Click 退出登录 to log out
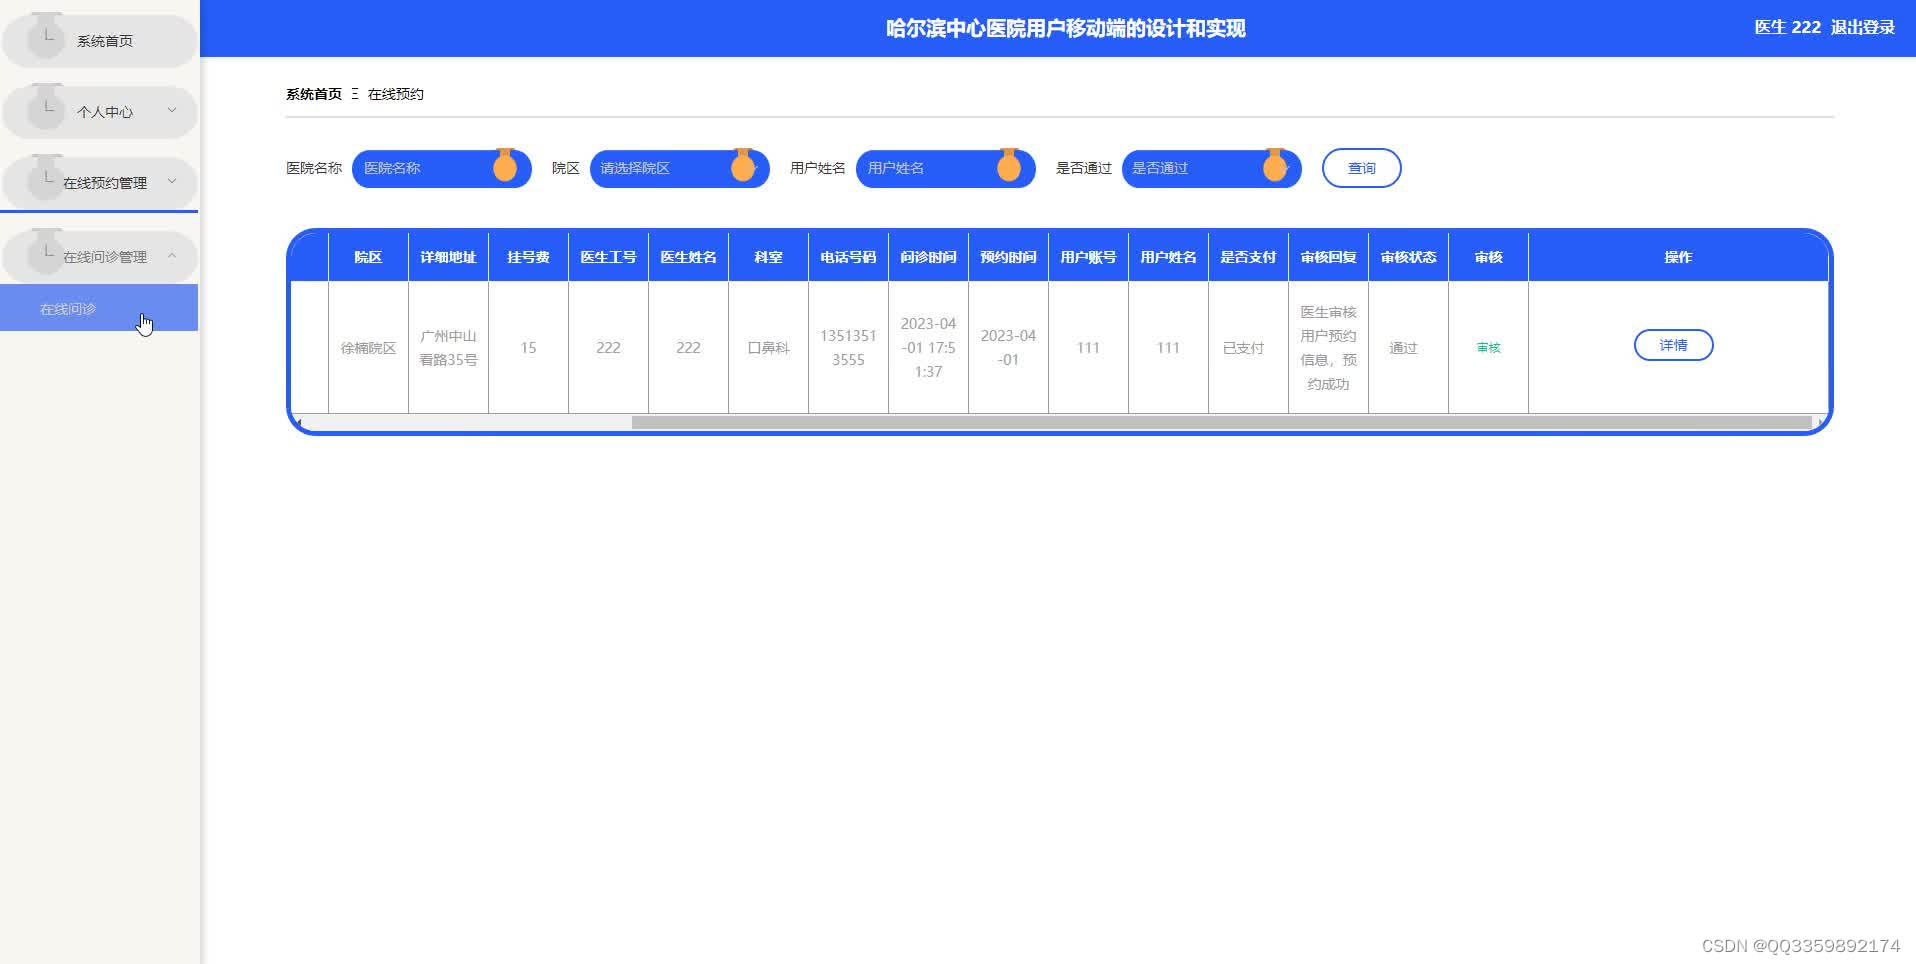 [1862, 27]
